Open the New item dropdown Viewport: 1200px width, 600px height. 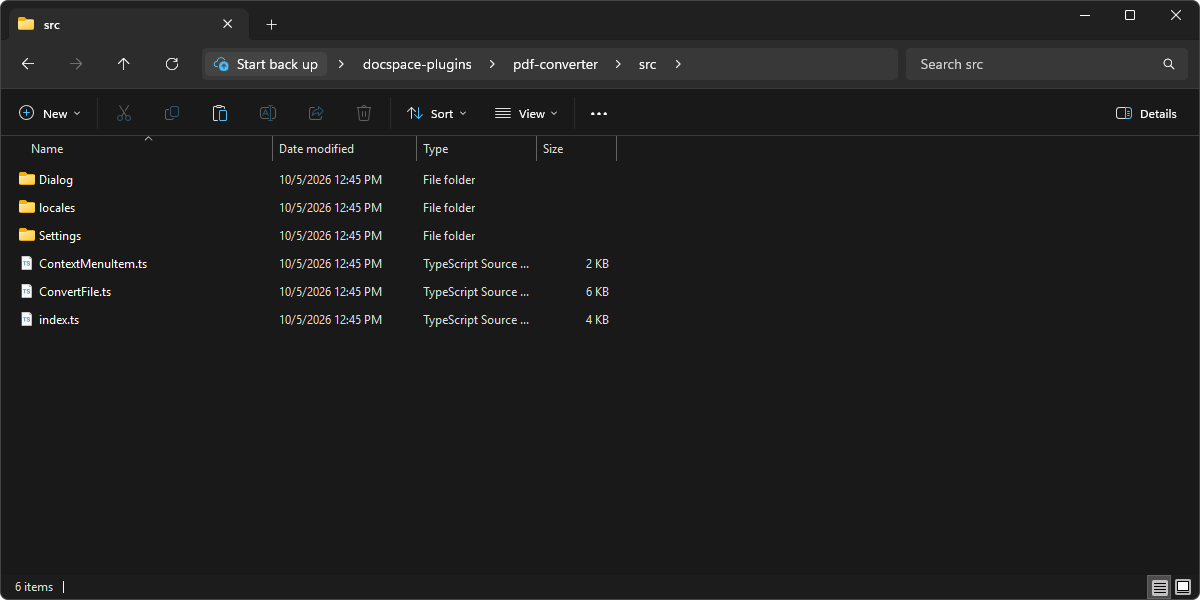(50, 113)
